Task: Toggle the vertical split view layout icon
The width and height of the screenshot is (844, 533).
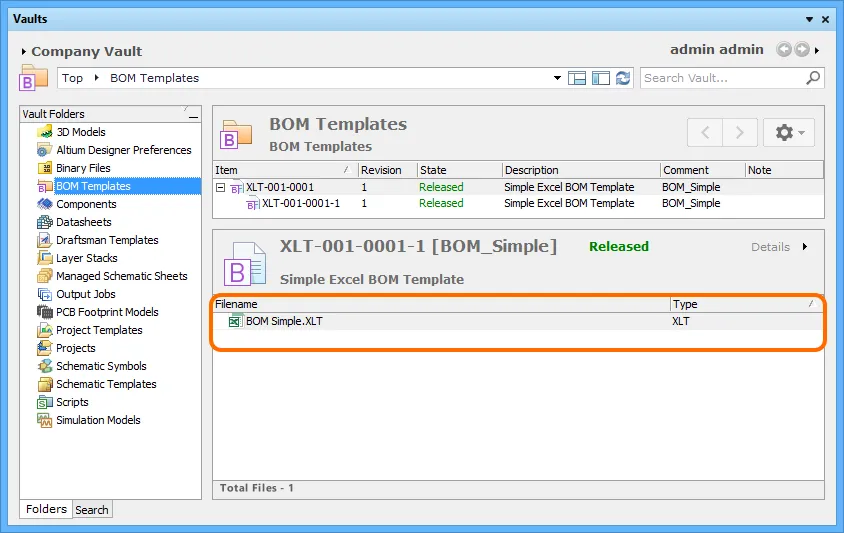Action: 600,78
